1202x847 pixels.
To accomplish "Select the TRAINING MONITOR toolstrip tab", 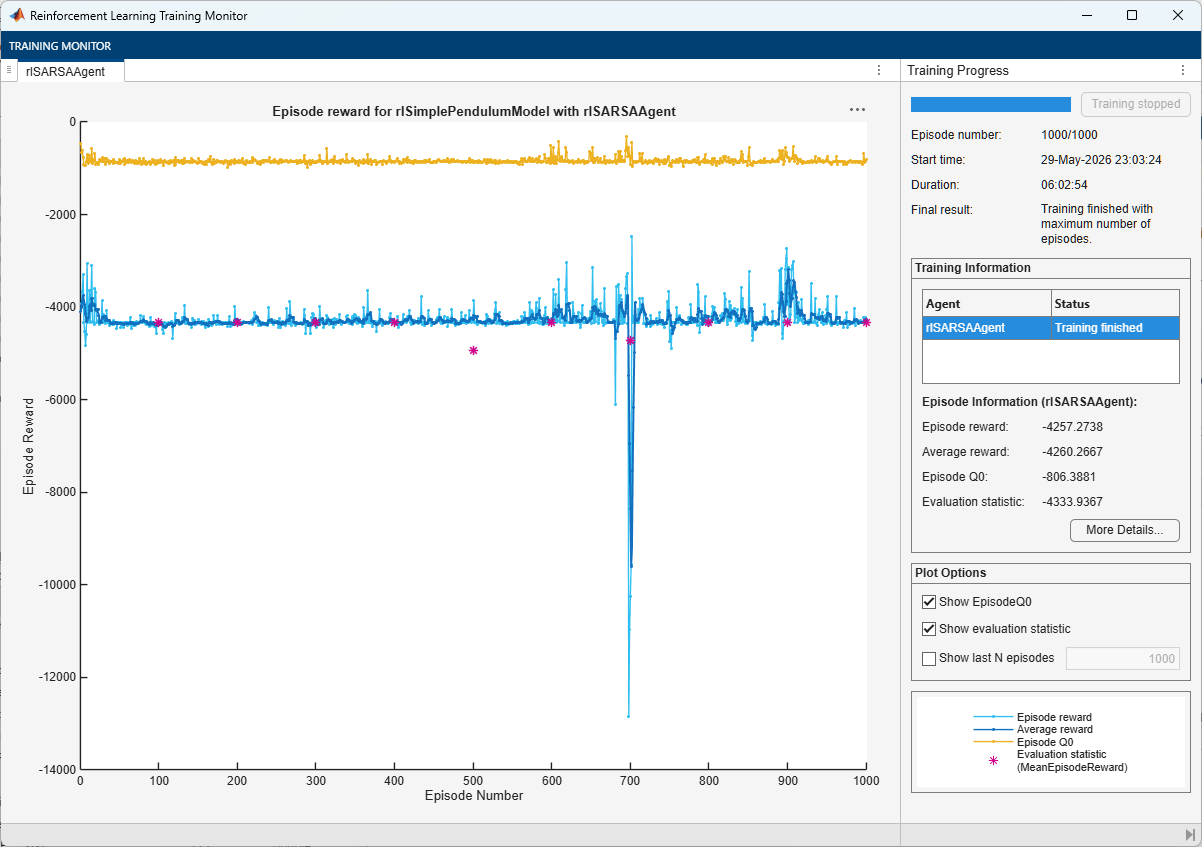I will 60,46.
